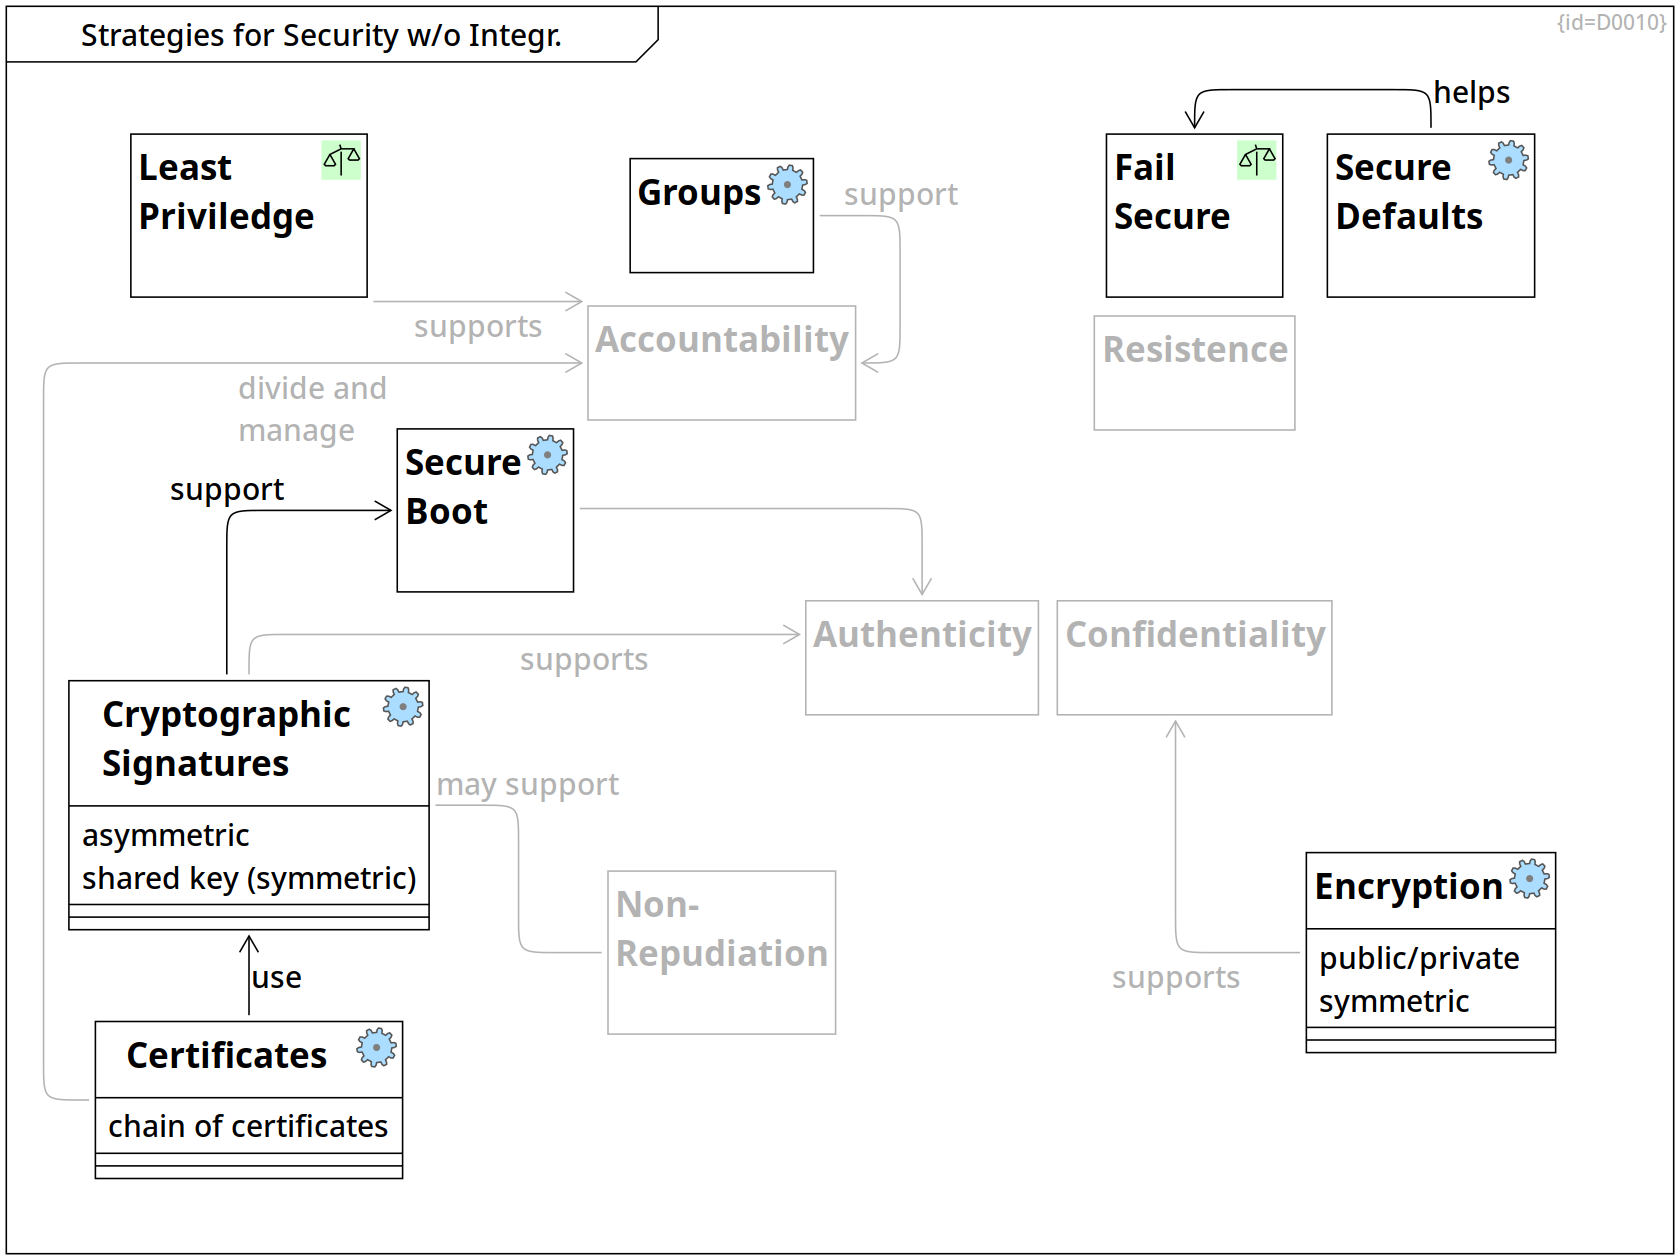Click the 'public/private' attribute in Encryption

coord(1419,958)
